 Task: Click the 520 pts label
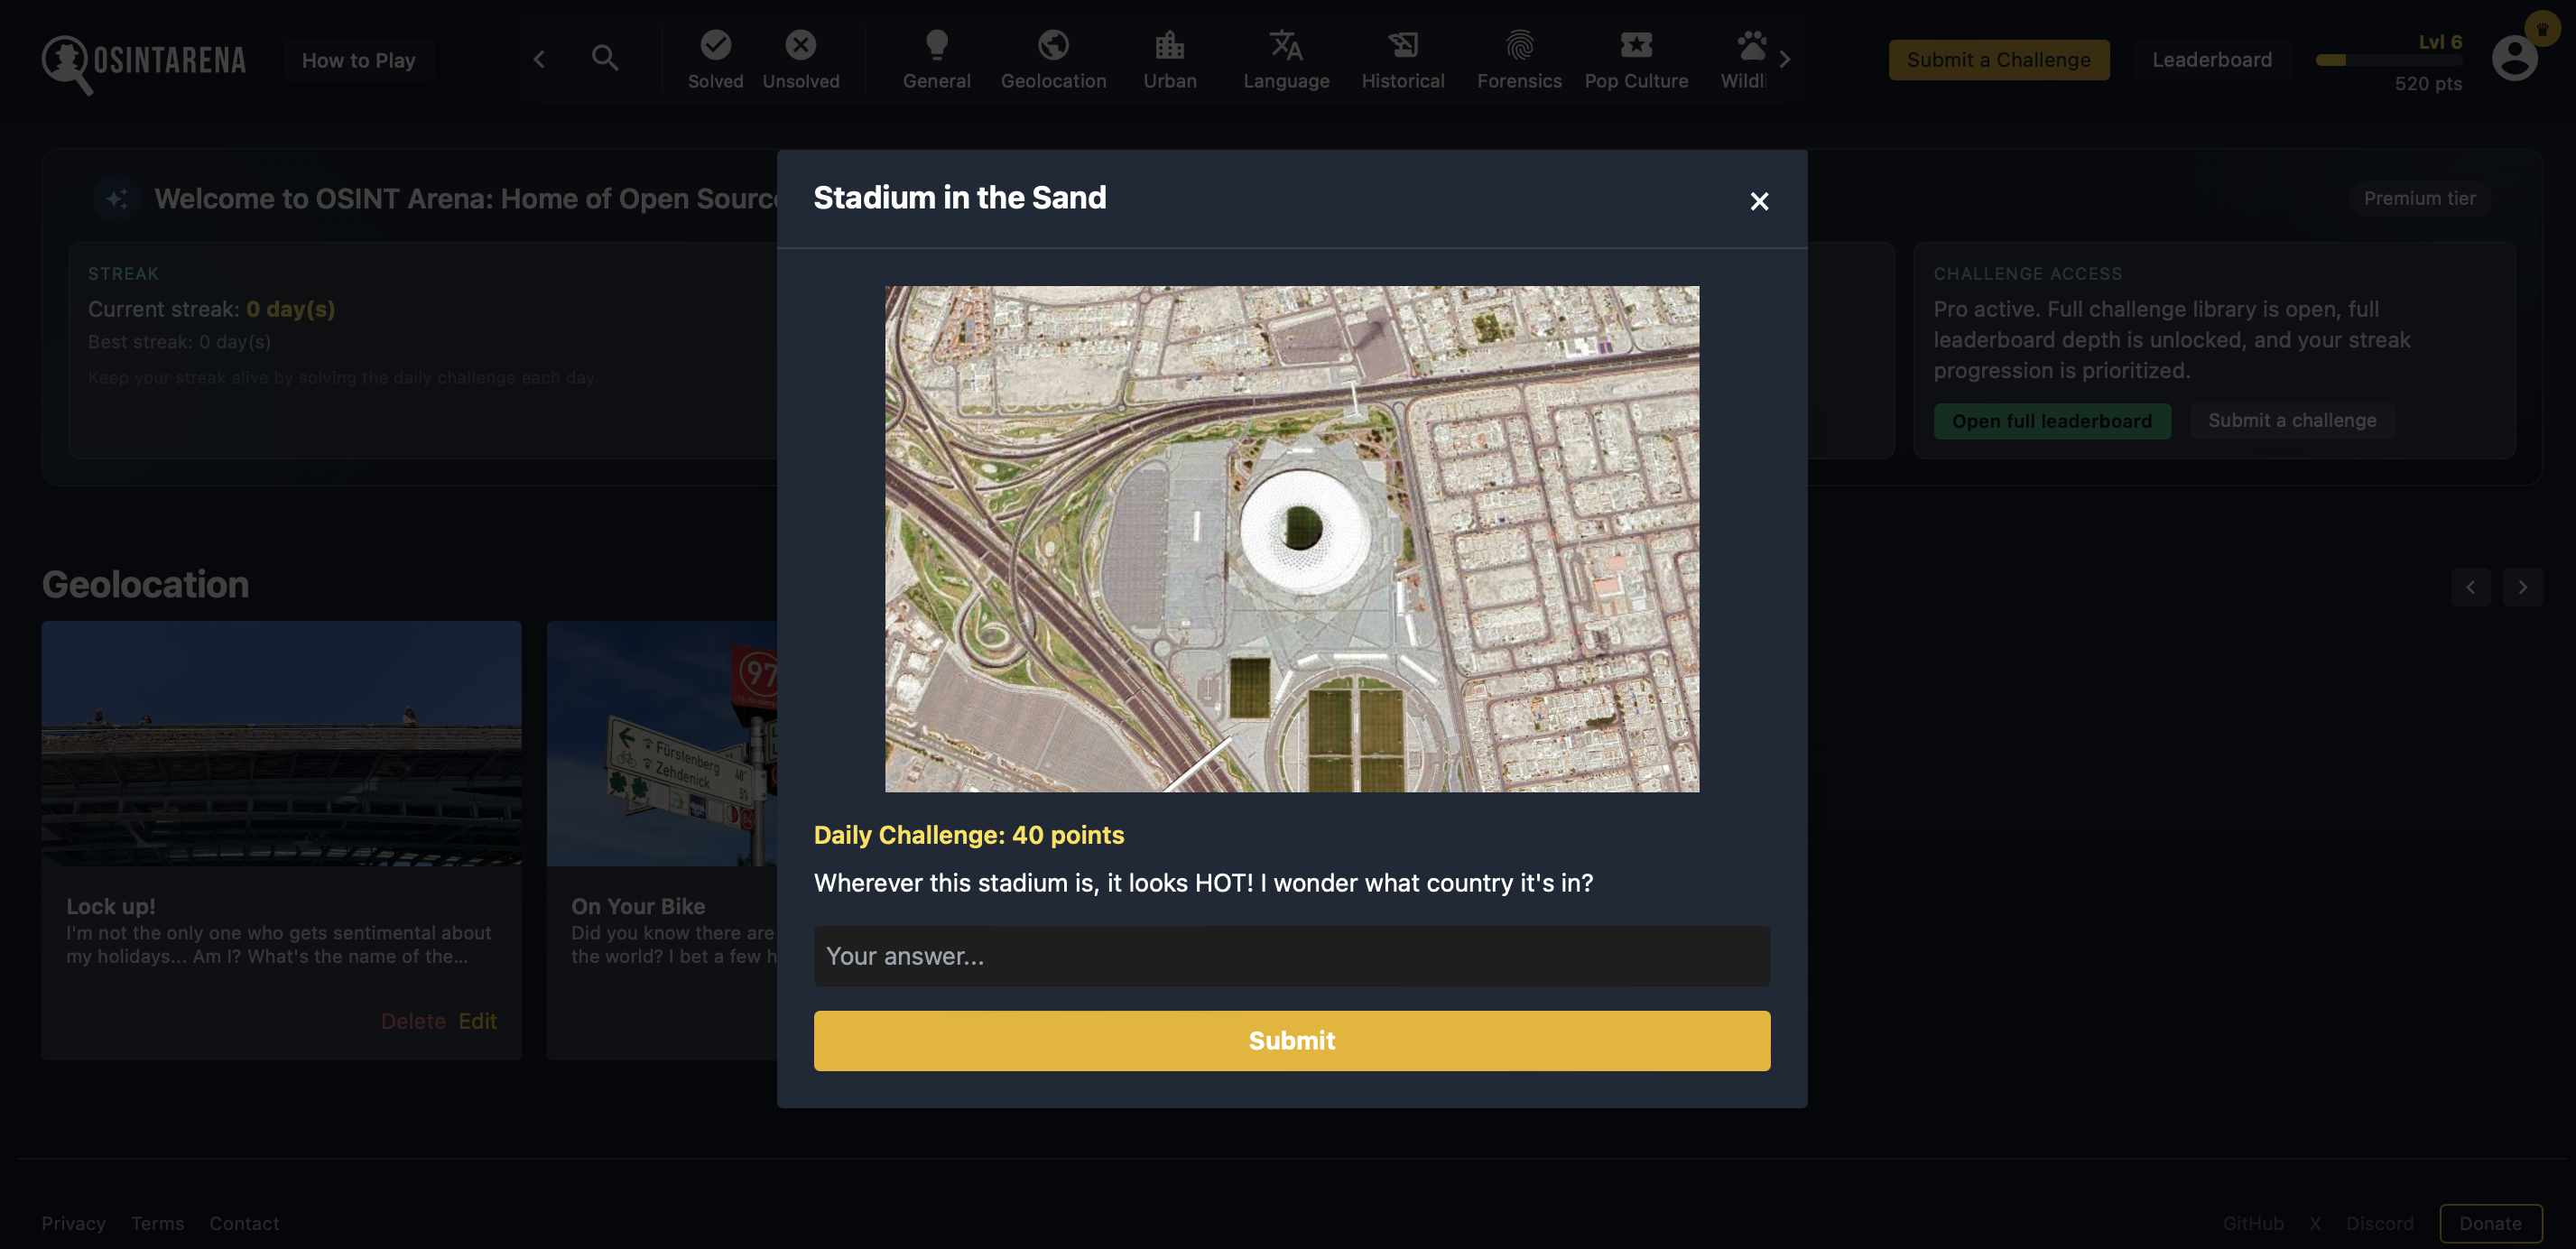(x=2427, y=84)
